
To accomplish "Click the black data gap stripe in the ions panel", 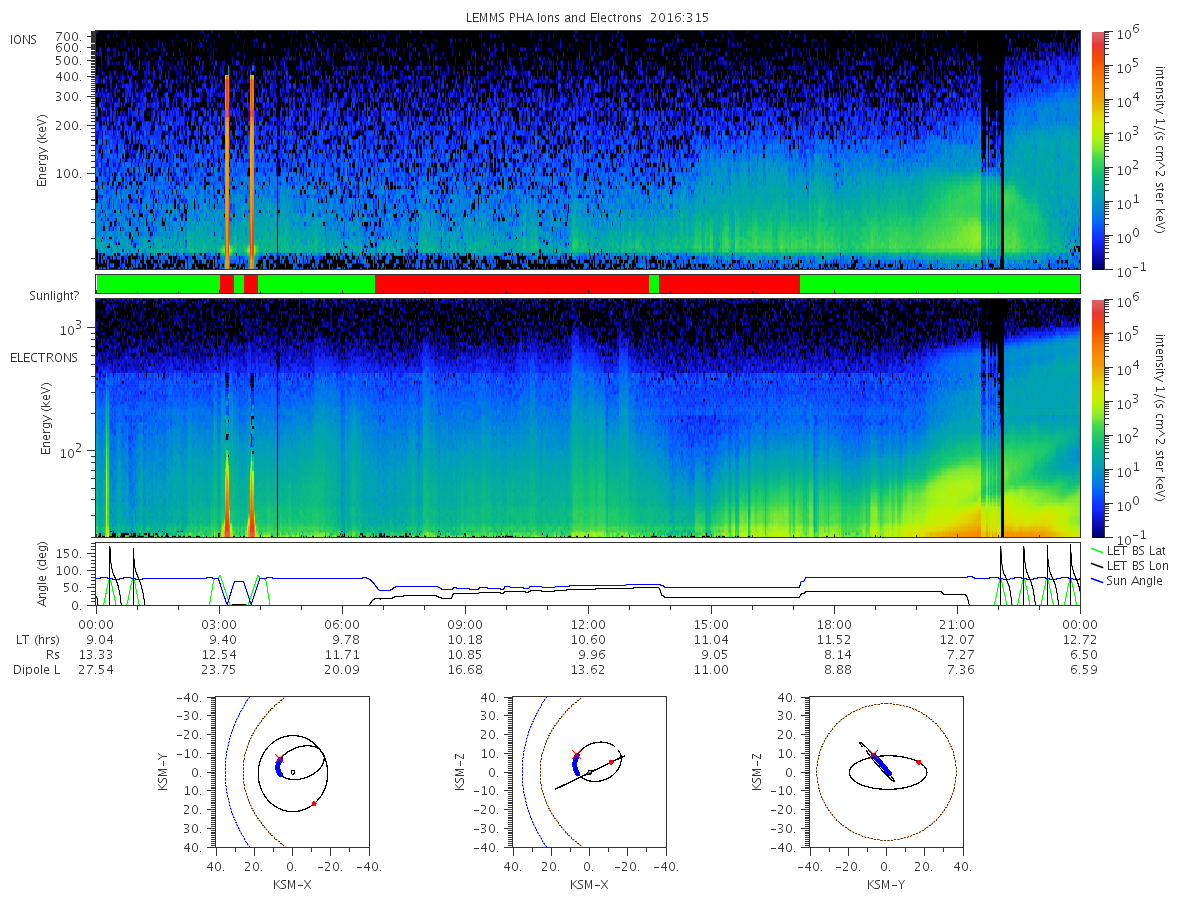I will 1002,150.
